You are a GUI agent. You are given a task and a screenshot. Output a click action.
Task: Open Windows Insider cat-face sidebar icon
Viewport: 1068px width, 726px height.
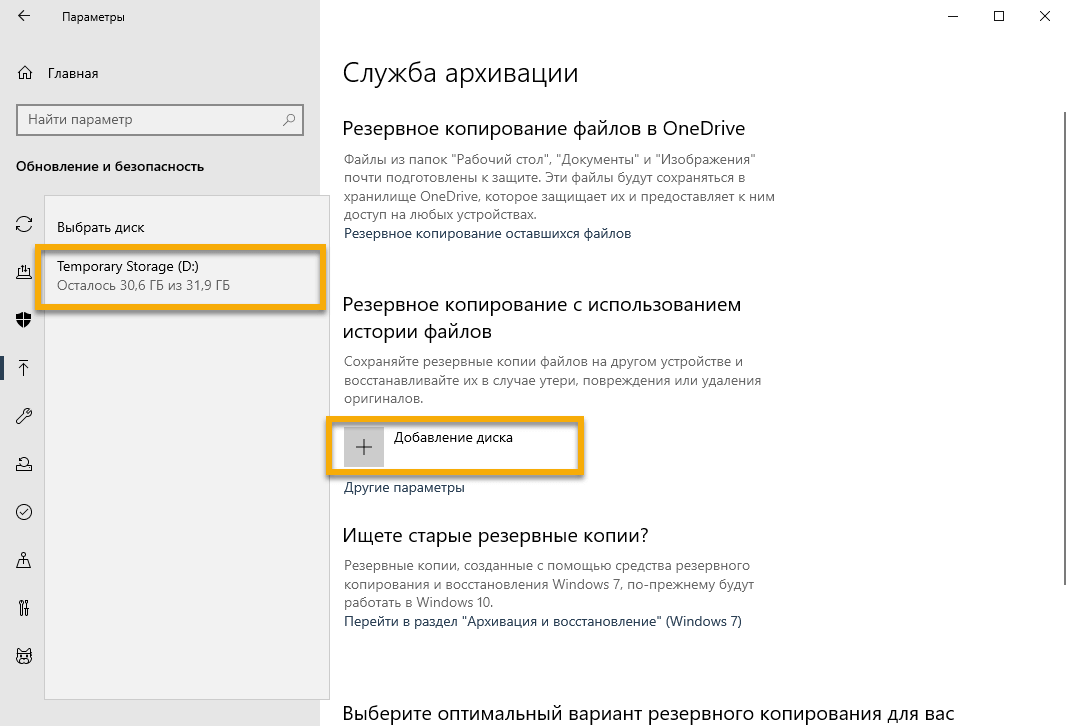coord(24,657)
